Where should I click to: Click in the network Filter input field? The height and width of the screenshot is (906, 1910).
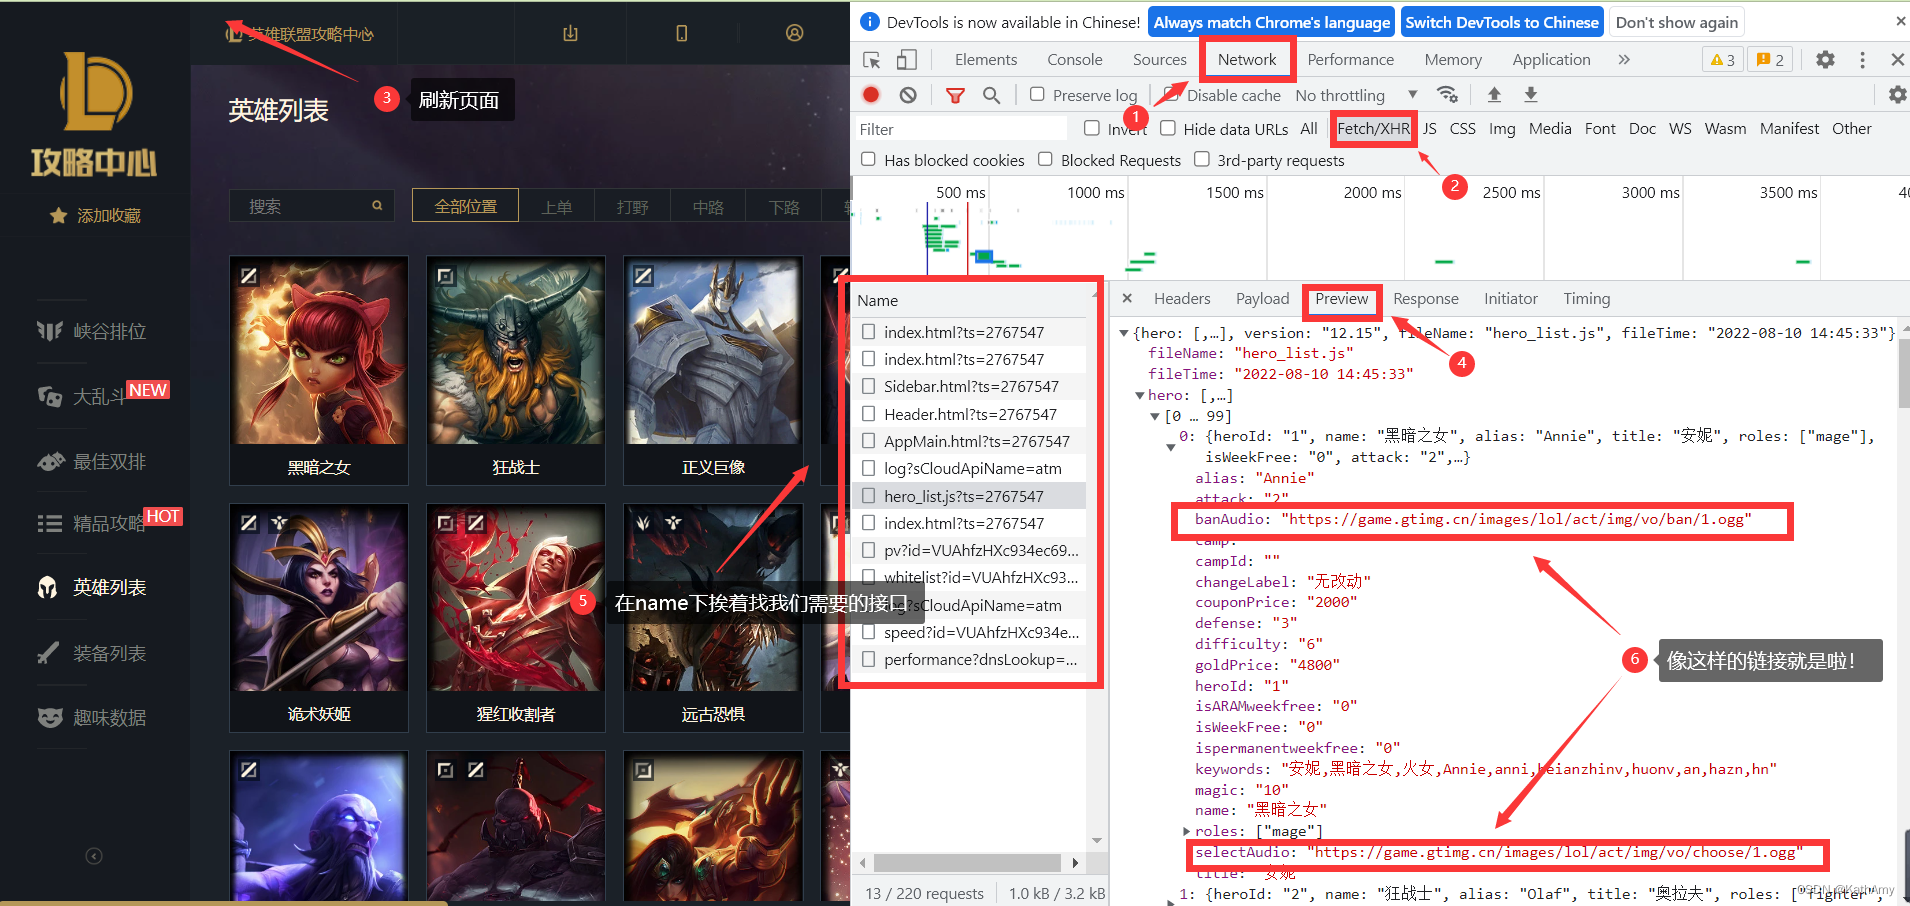tap(960, 129)
